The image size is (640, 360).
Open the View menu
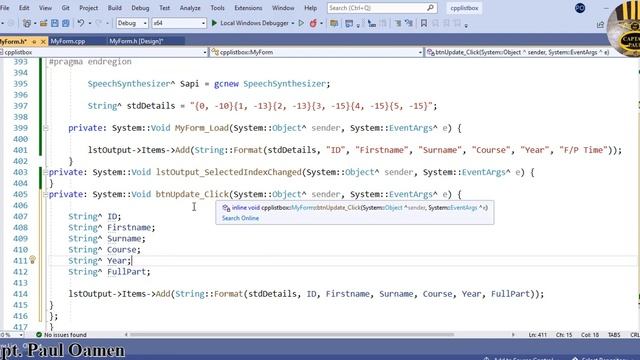[x=45, y=8]
